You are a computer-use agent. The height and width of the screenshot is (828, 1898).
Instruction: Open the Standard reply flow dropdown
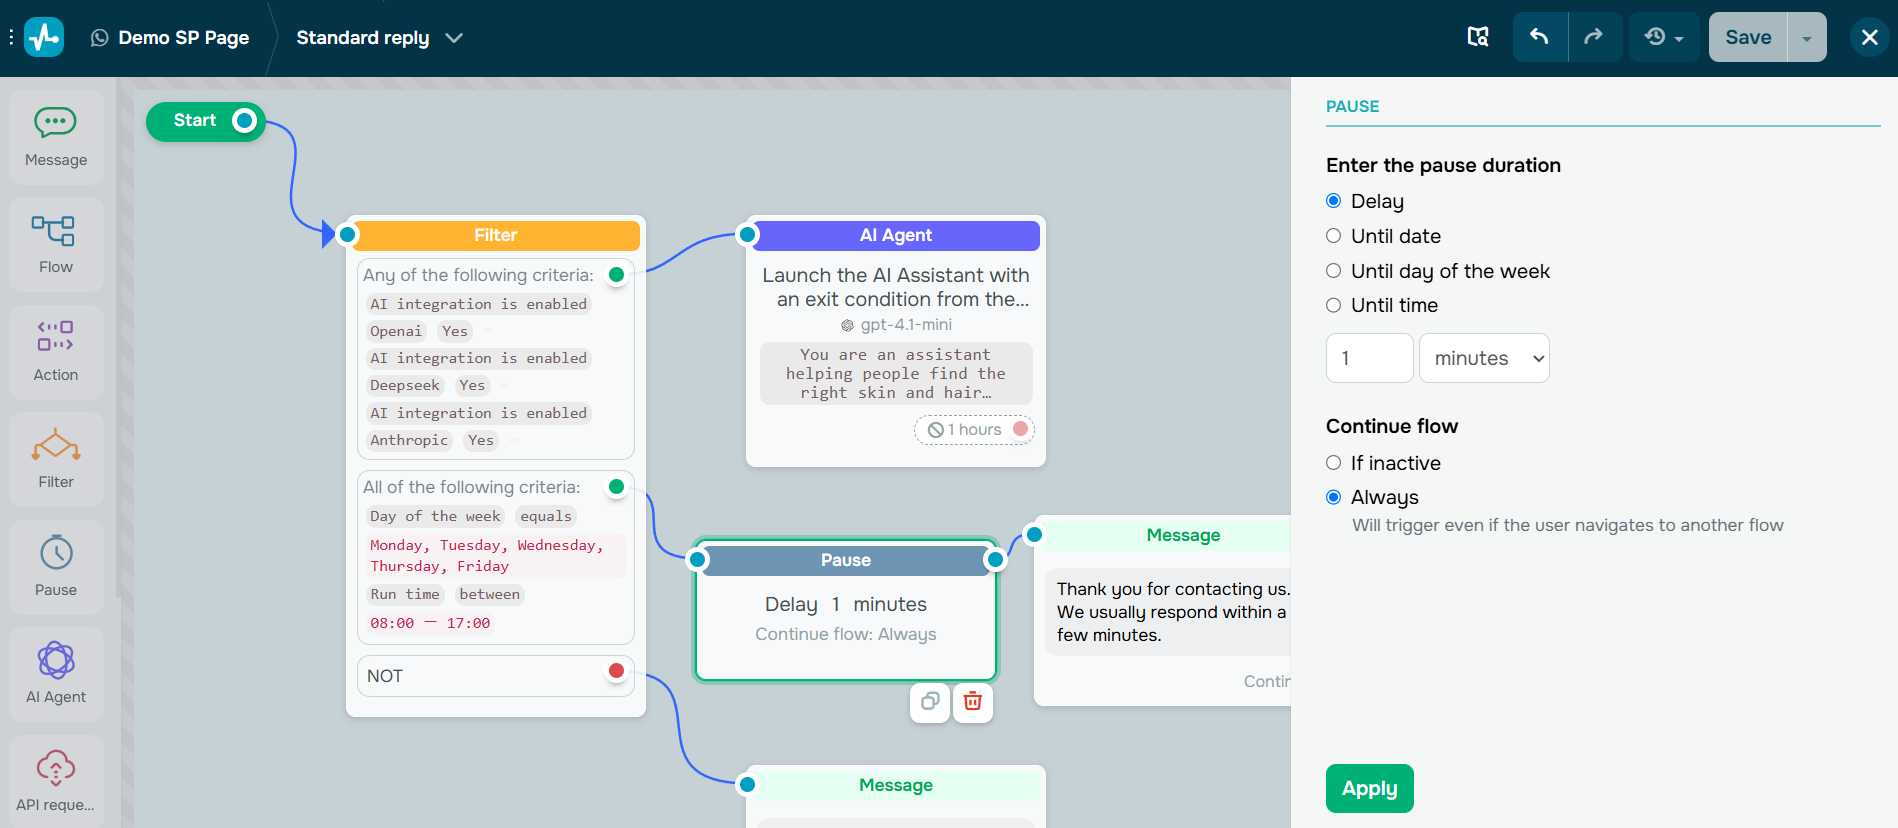tap(379, 38)
